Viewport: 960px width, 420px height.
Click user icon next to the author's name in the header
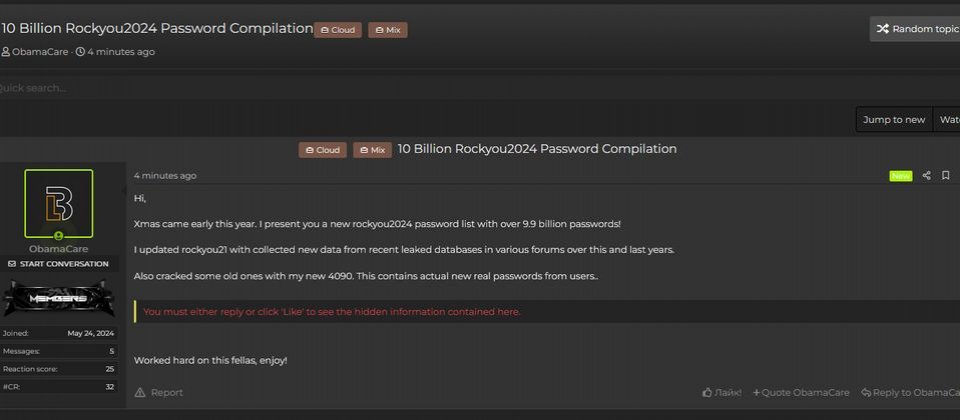[x=6, y=52]
